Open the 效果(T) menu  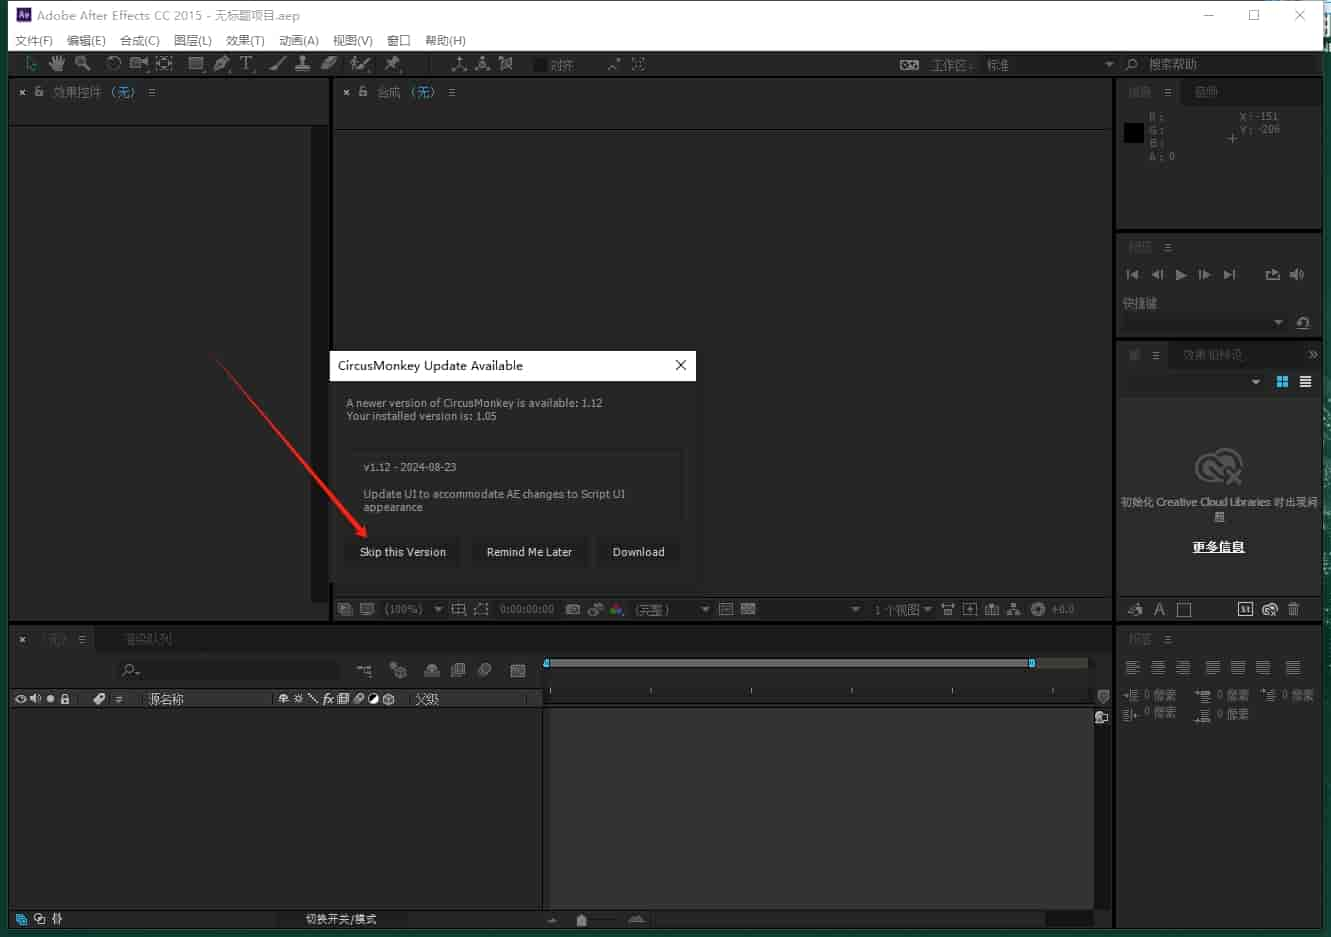245,41
